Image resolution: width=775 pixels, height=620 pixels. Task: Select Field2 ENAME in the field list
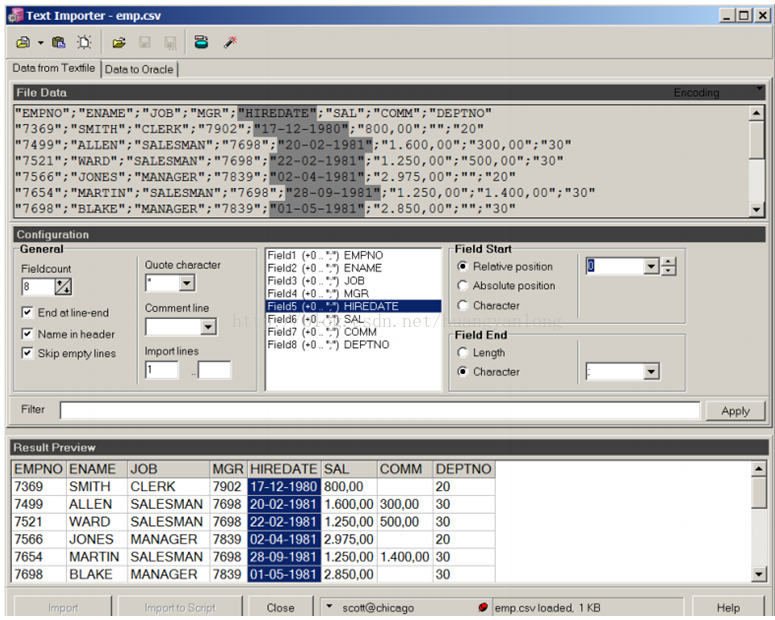pyautogui.click(x=353, y=268)
